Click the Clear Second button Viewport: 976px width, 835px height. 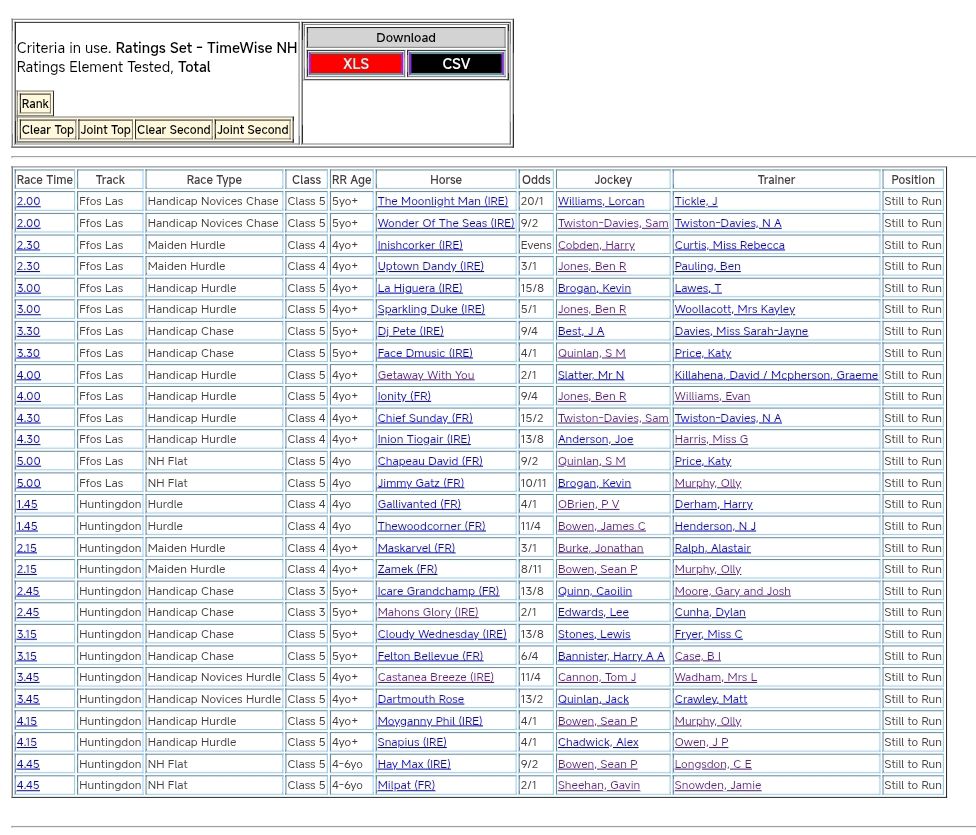pyautogui.click(x=174, y=130)
